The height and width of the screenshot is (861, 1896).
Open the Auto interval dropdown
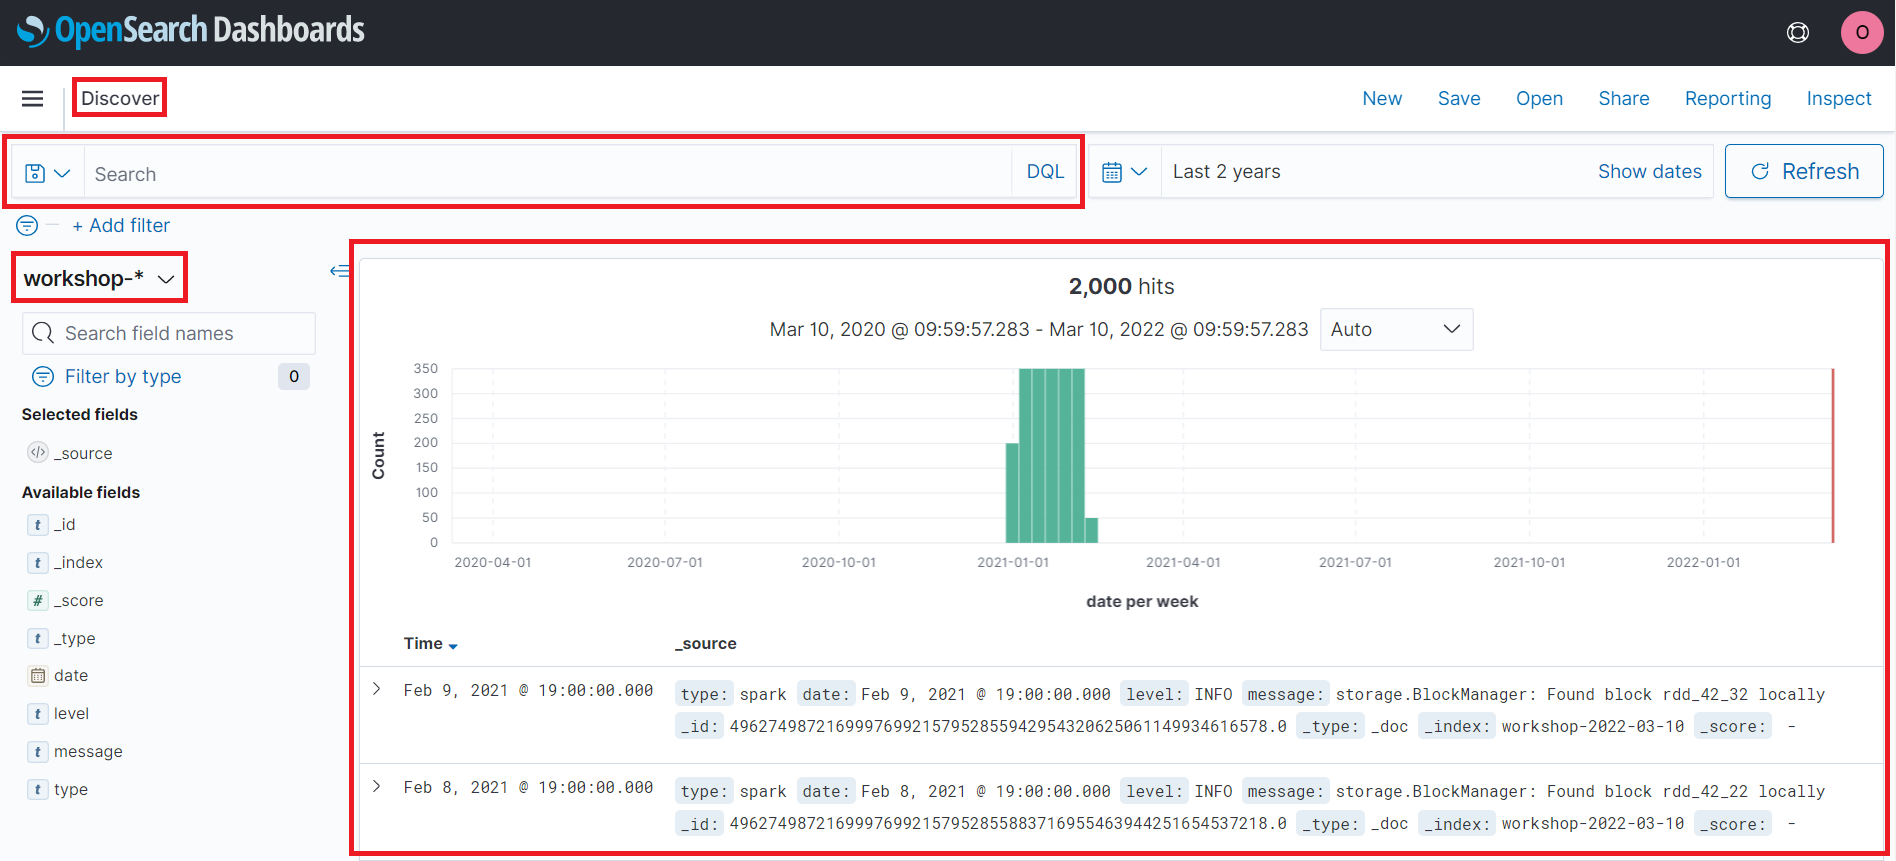tap(1396, 329)
